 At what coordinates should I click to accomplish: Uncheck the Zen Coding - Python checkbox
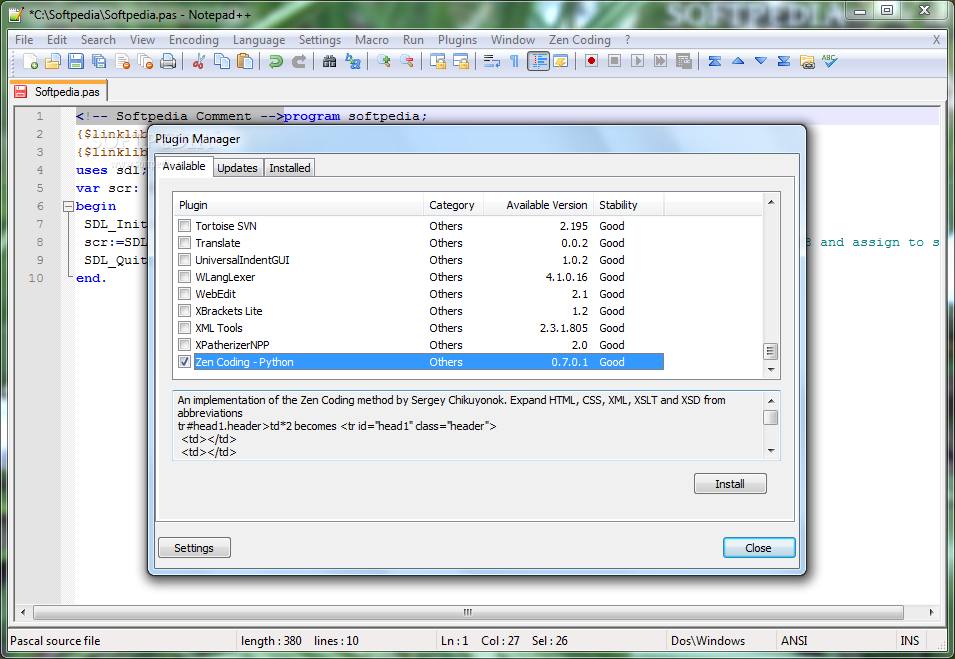click(x=185, y=362)
